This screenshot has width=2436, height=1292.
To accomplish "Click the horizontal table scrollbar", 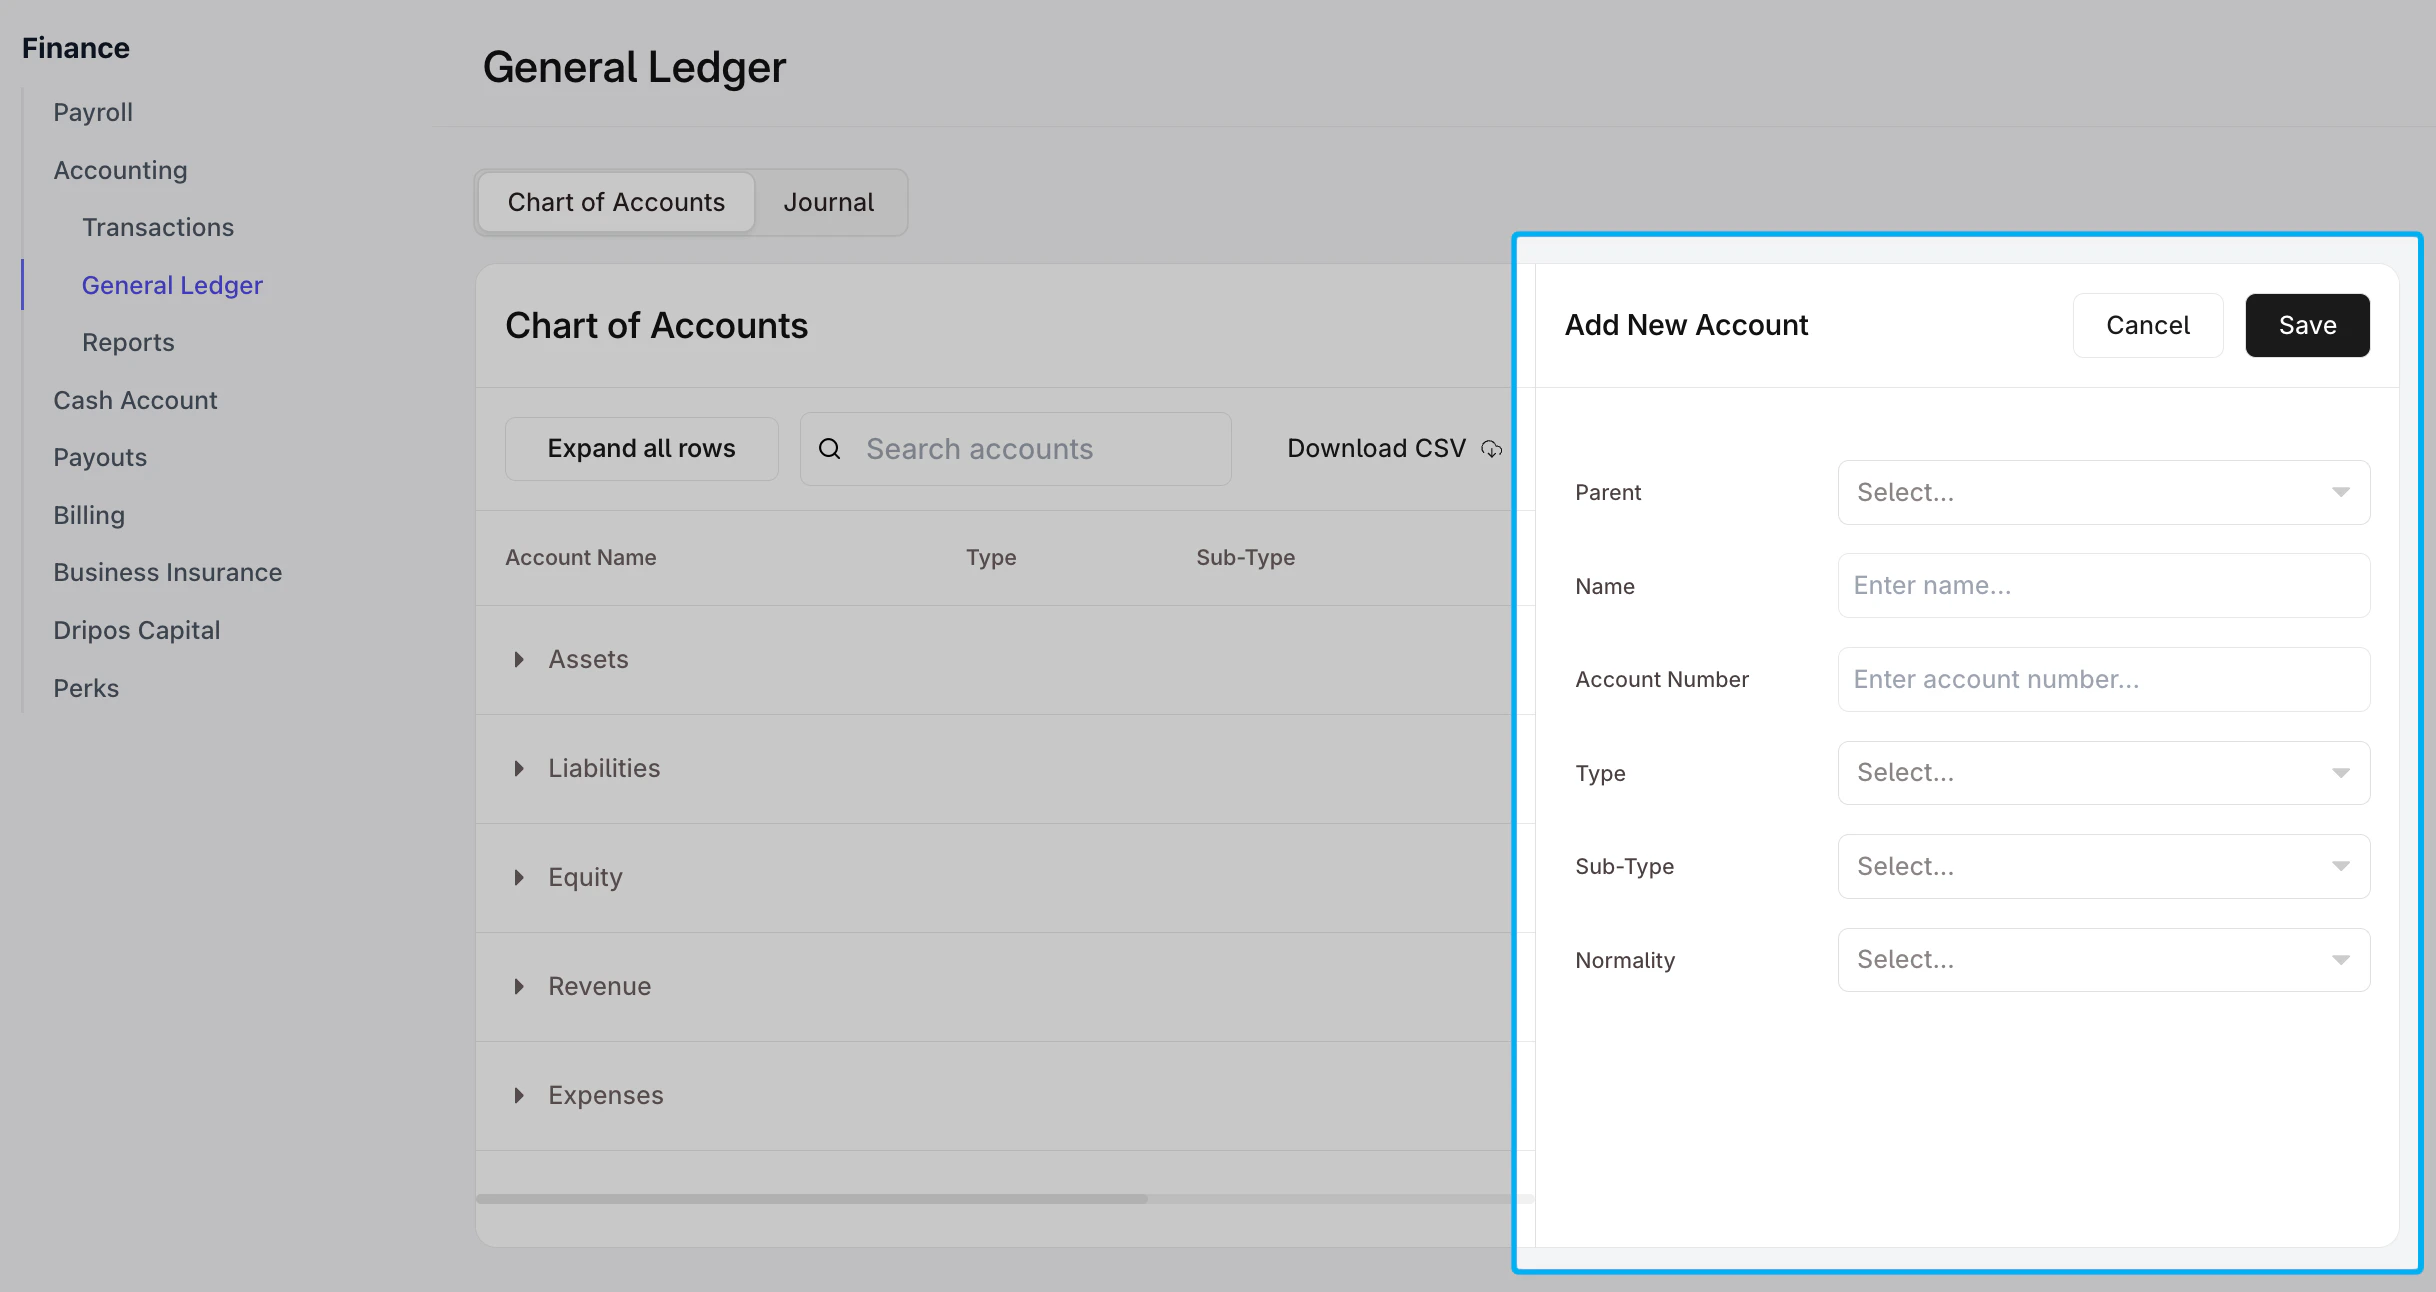I will [812, 1198].
